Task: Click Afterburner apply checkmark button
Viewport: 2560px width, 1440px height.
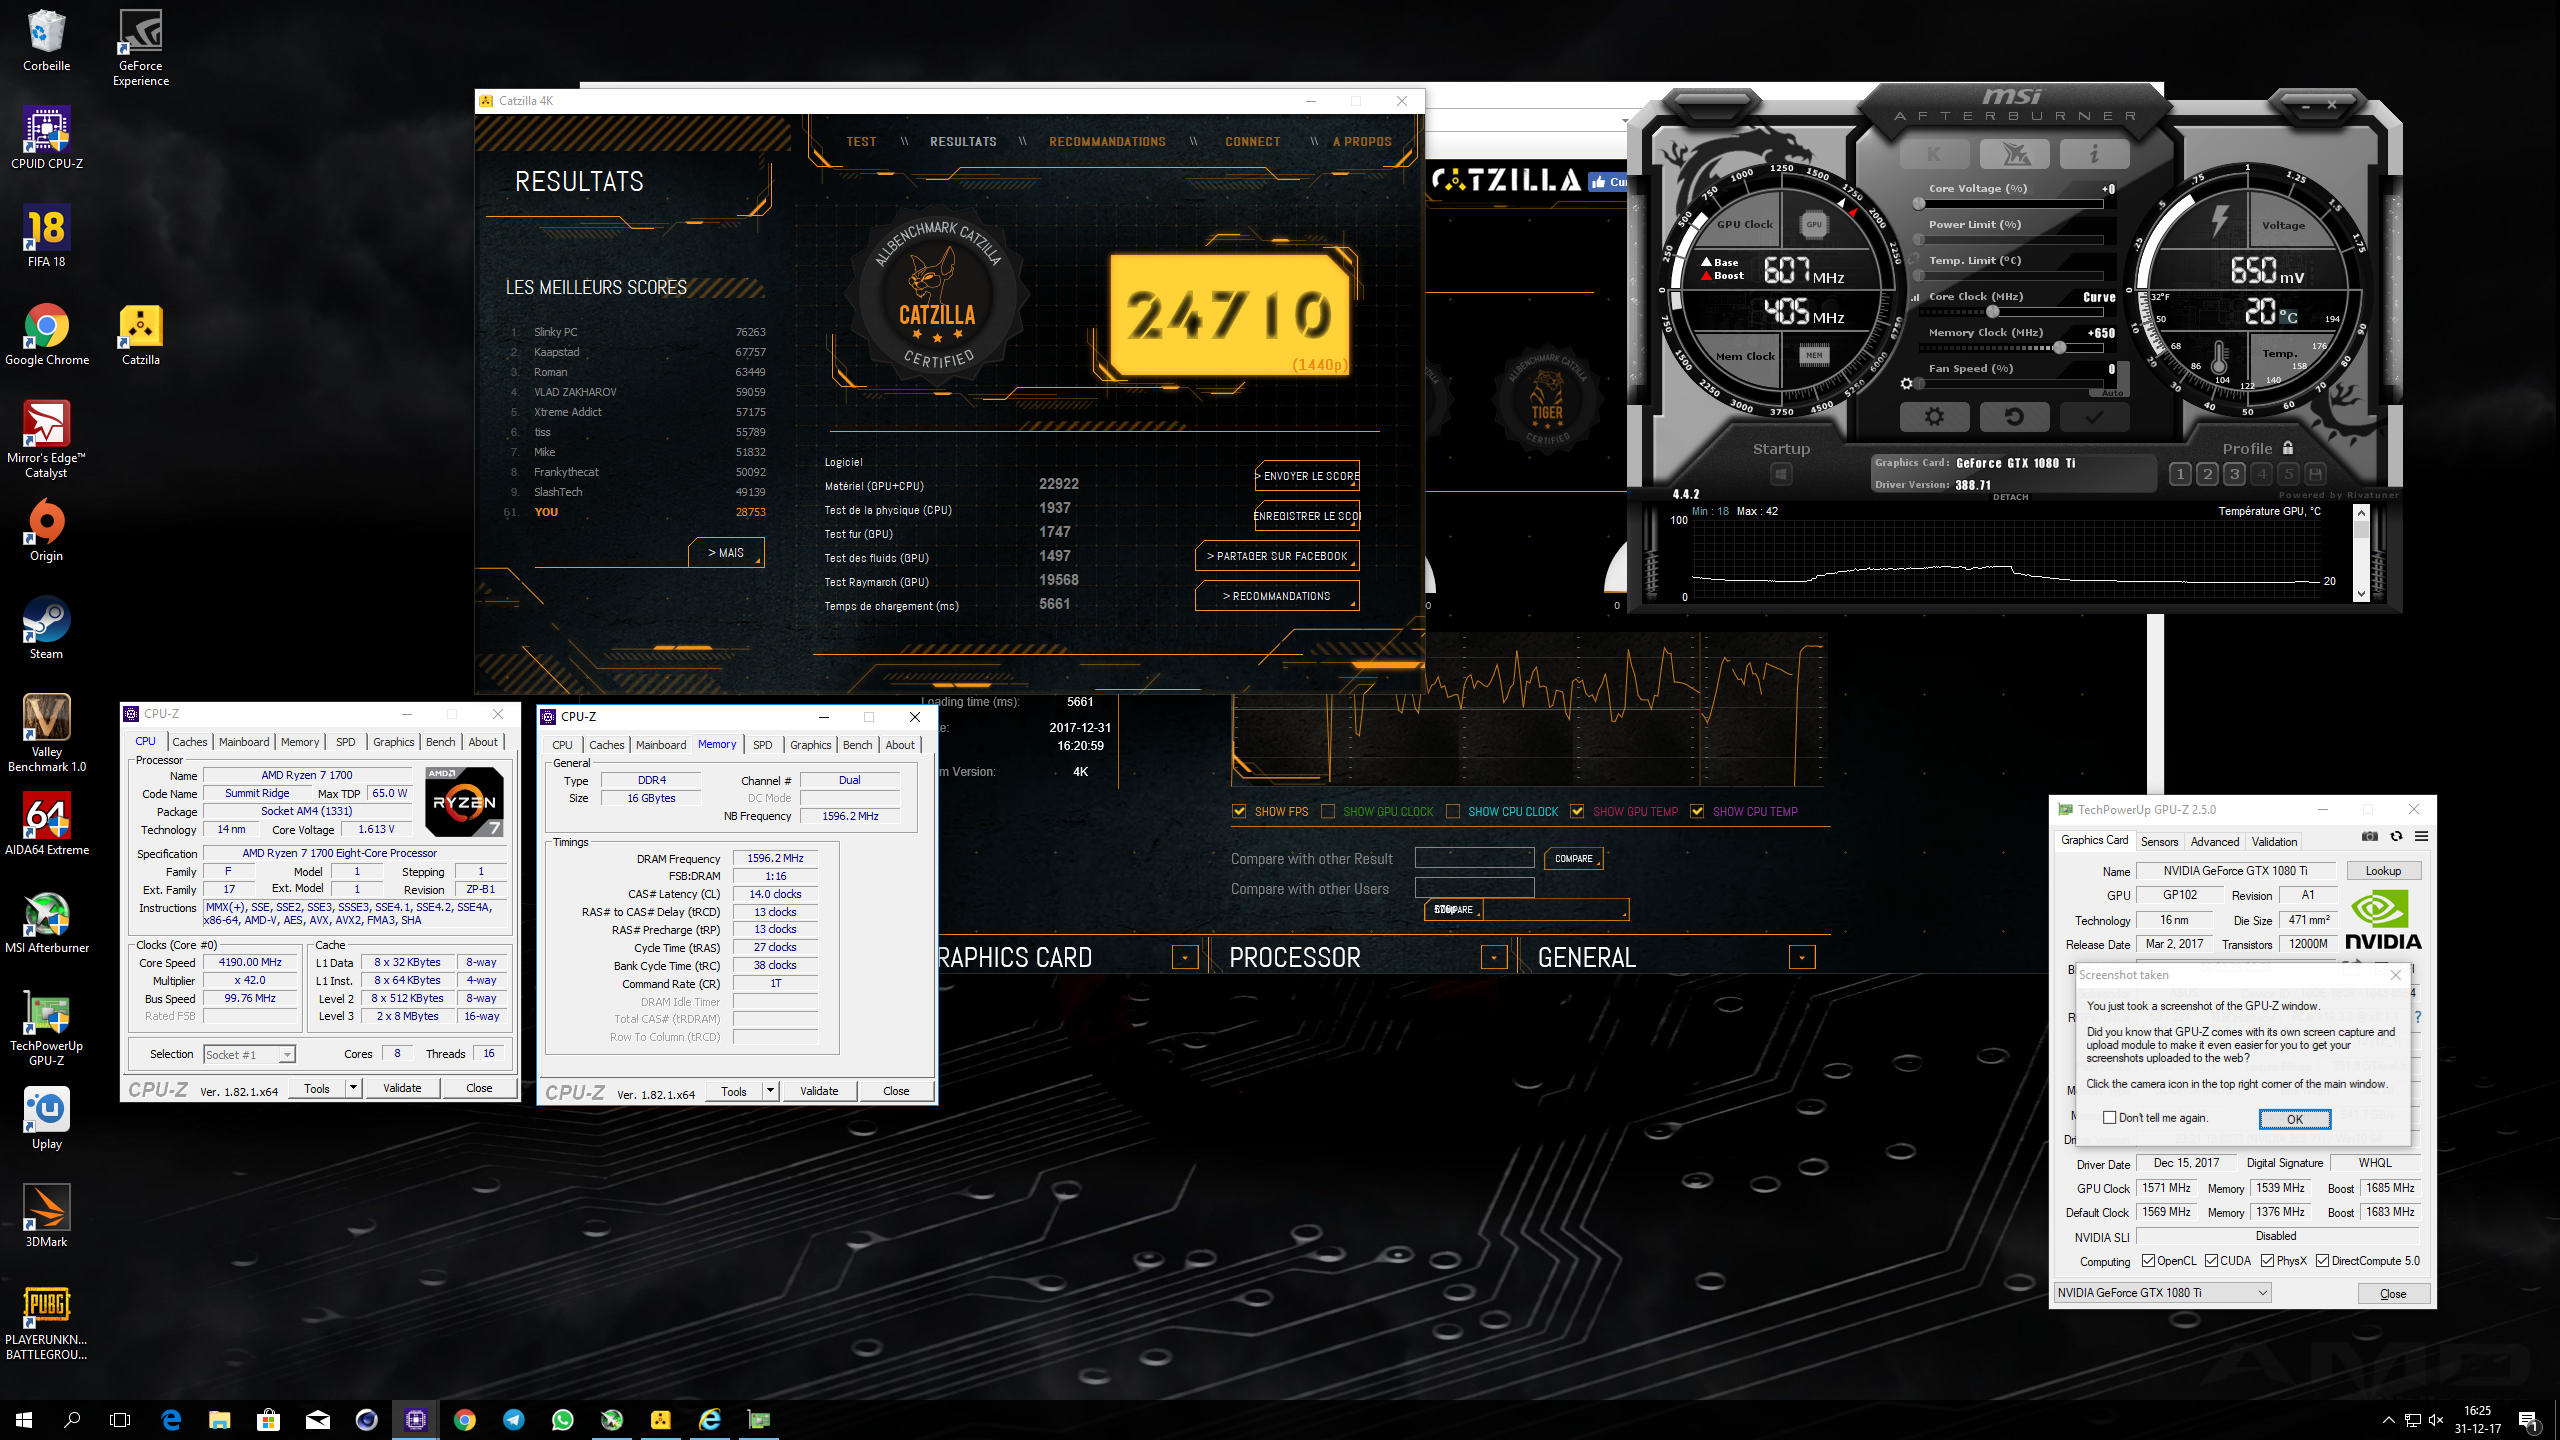Action: (x=2094, y=417)
